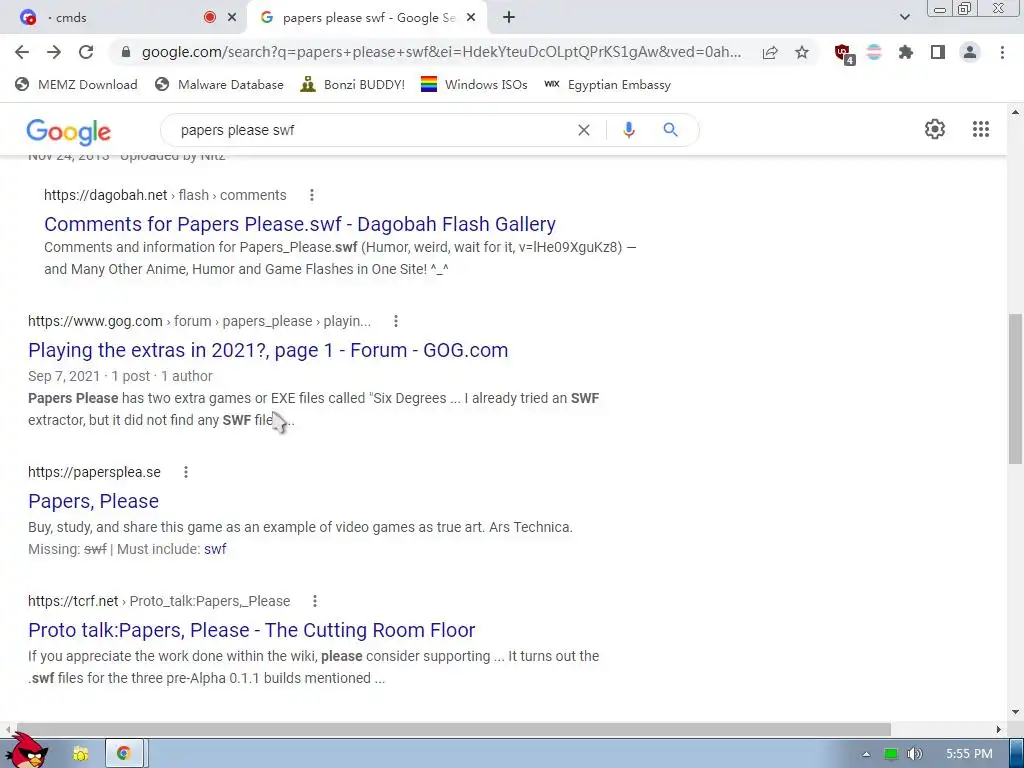Viewport: 1024px width, 768px height.
Task: Close the papers please swf tab
Action: [470, 18]
